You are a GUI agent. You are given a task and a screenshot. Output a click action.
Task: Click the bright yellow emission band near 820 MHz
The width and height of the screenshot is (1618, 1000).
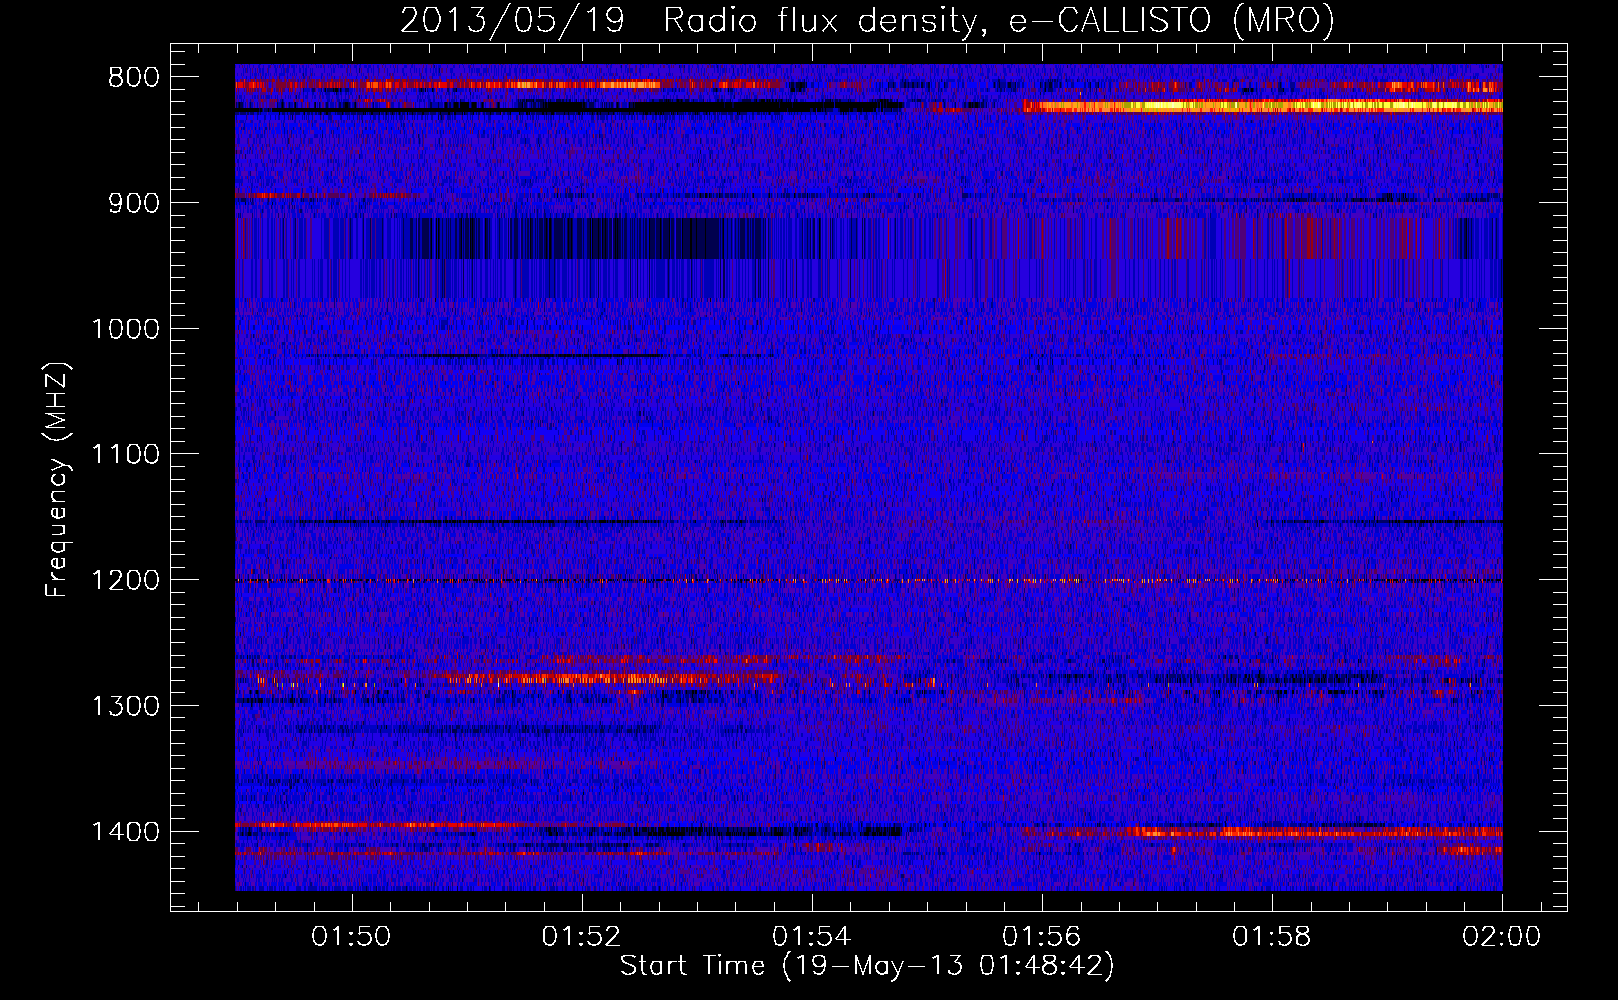click(x=1263, y=106)
